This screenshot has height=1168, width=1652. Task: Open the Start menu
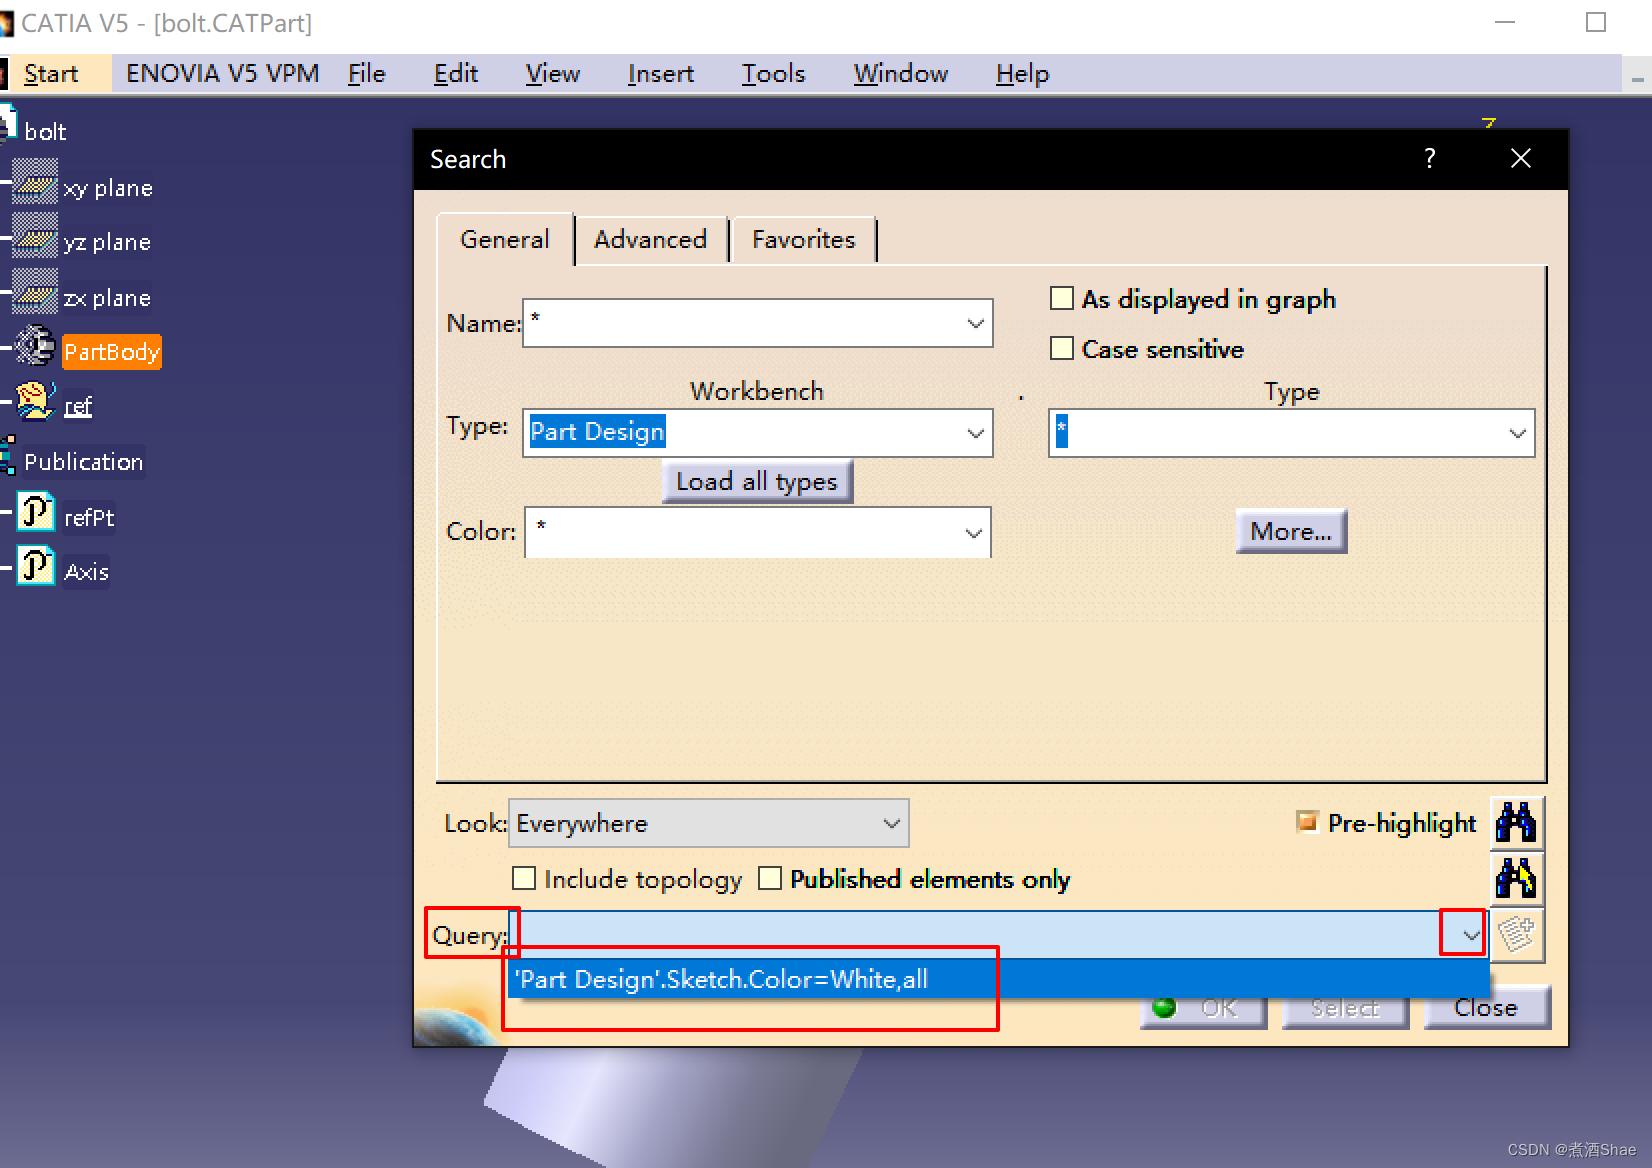pyautogui.click(x=51, y=74)
